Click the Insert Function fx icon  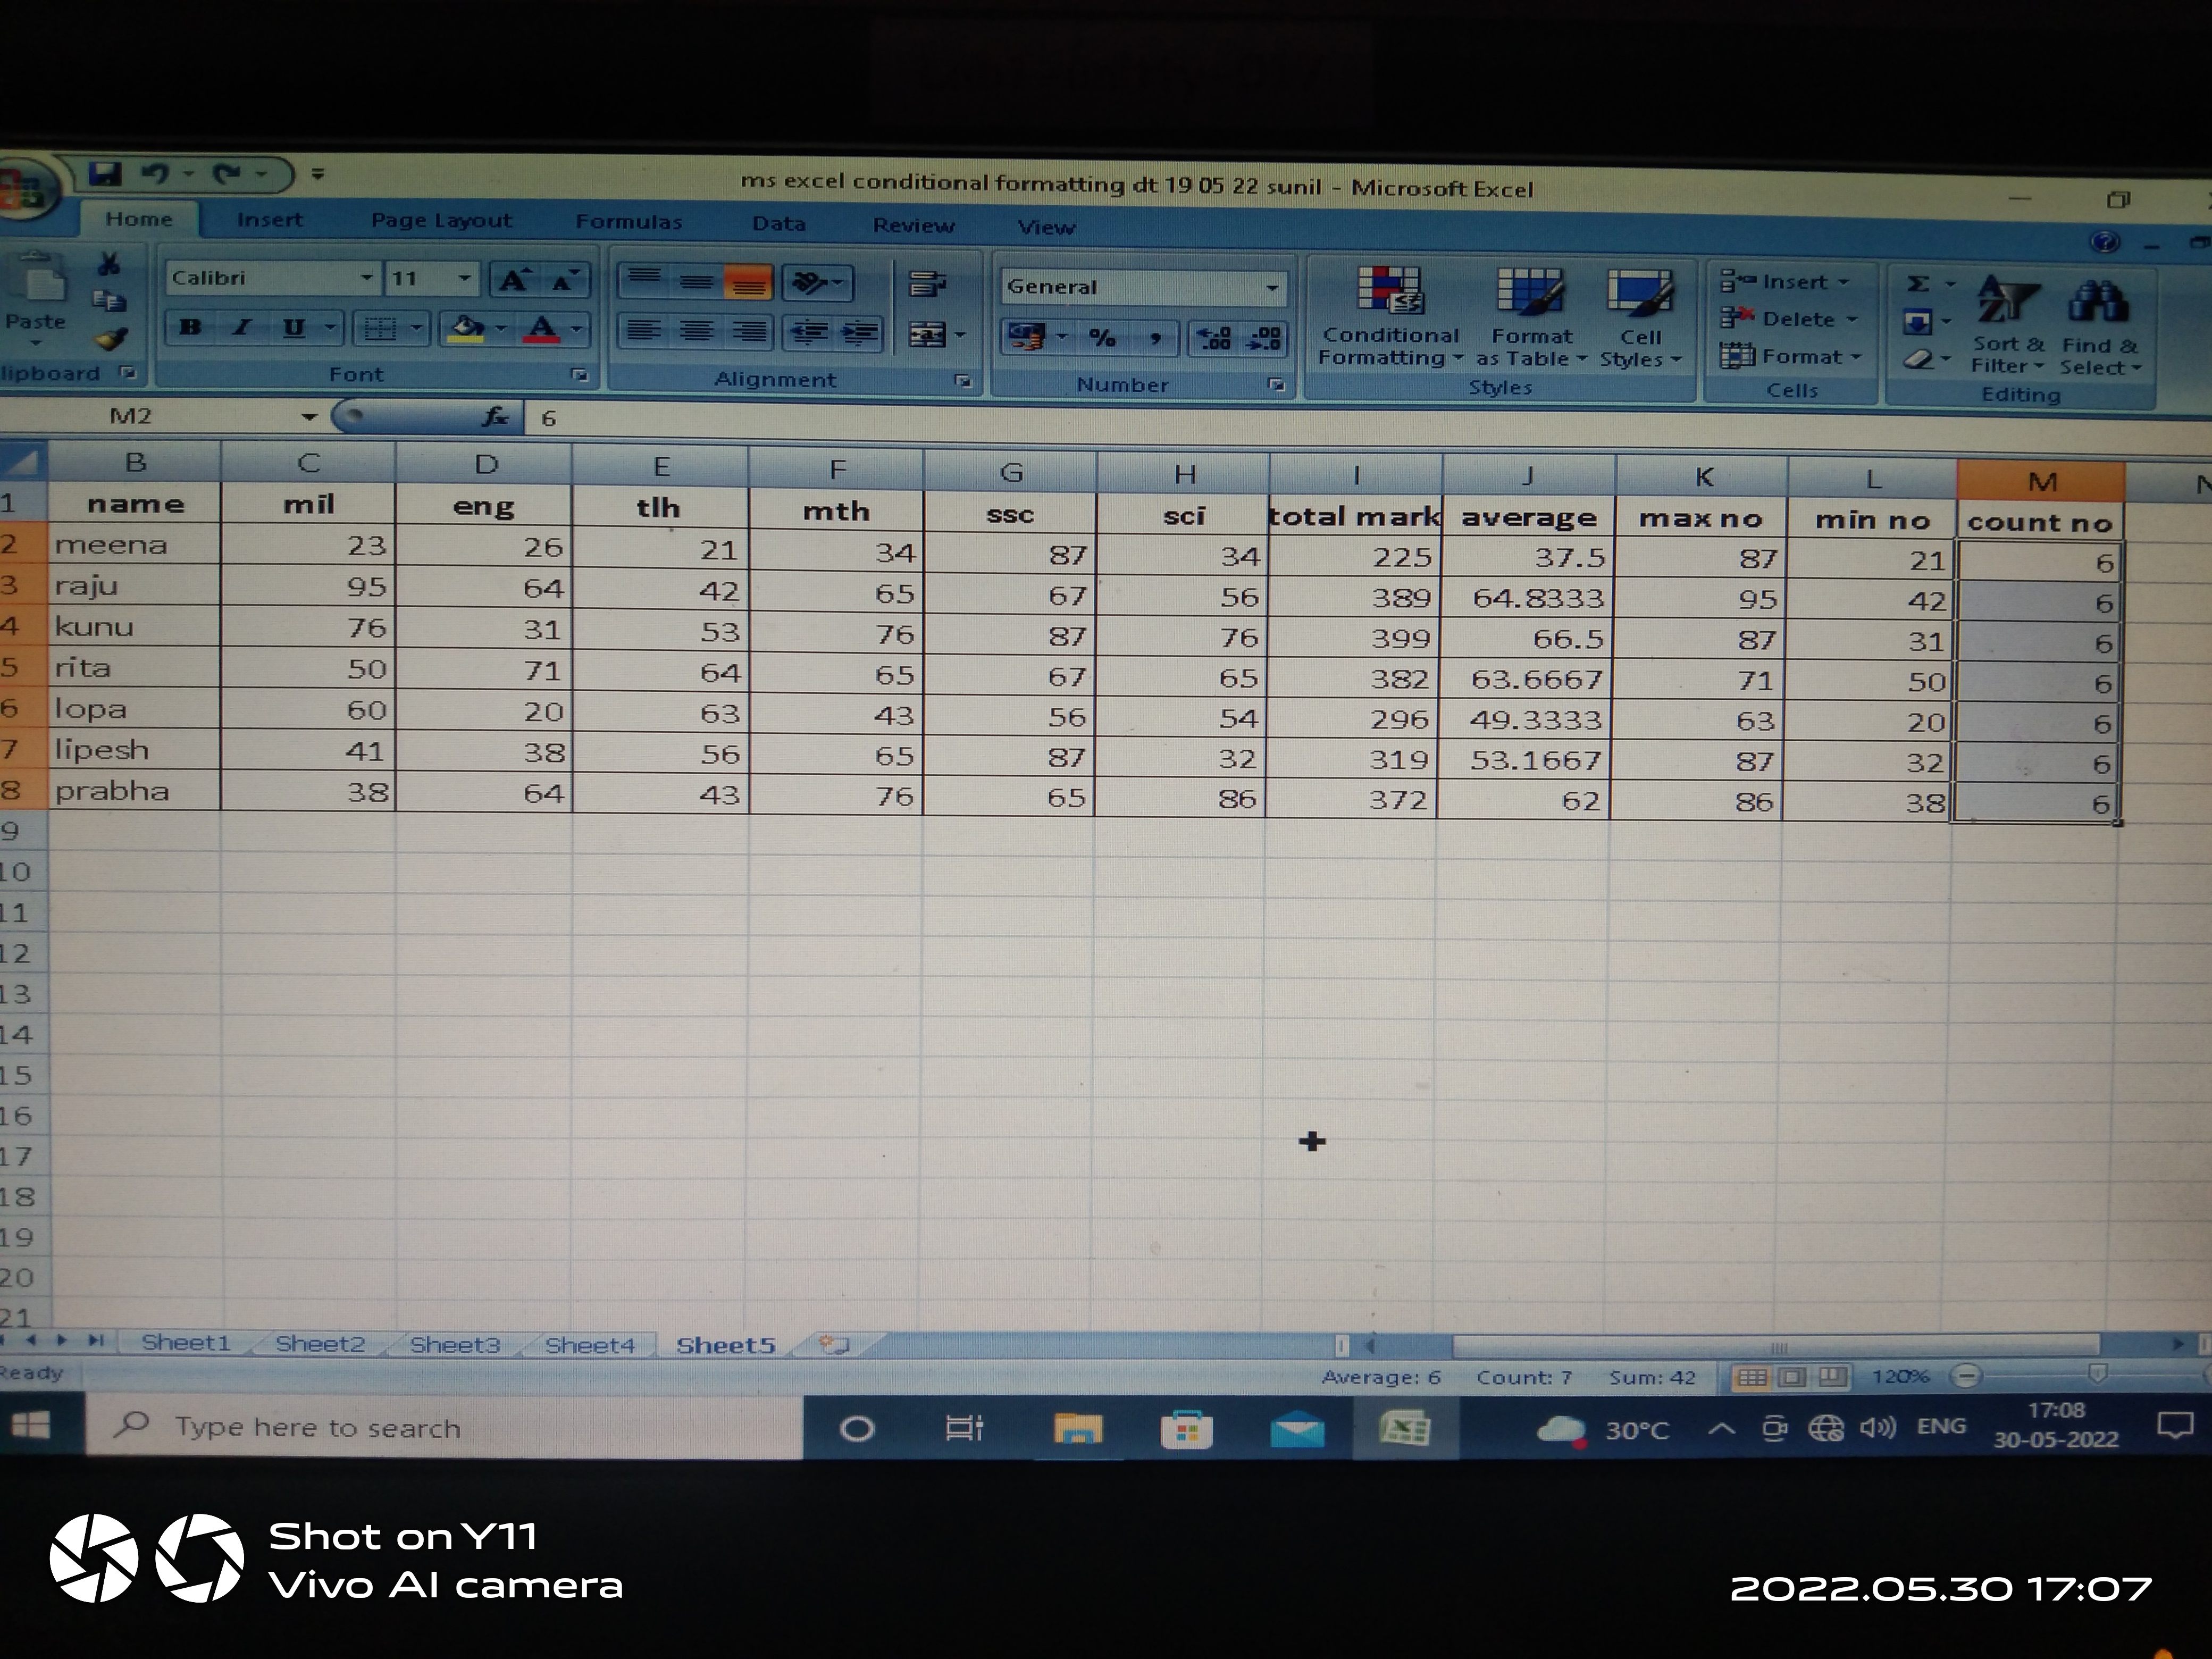tap(495, 417)
